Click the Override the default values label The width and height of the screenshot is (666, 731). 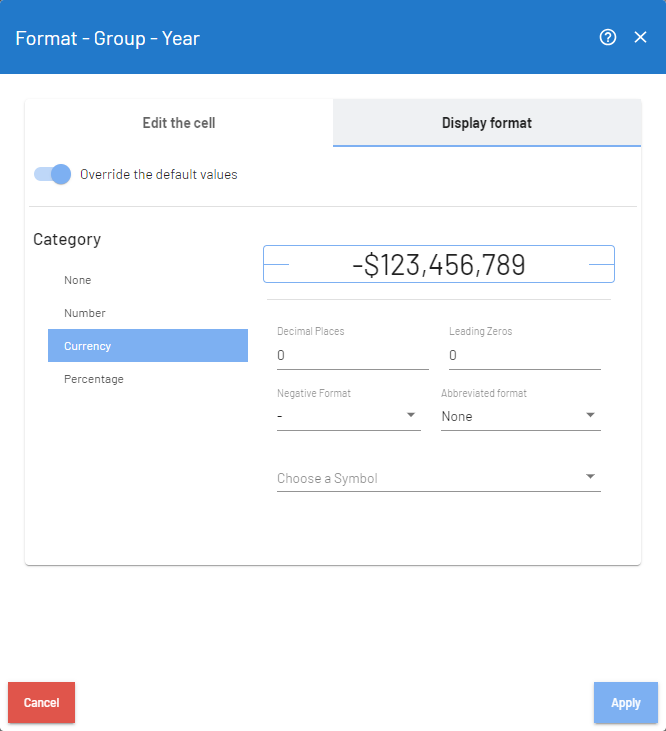point(158,174)
